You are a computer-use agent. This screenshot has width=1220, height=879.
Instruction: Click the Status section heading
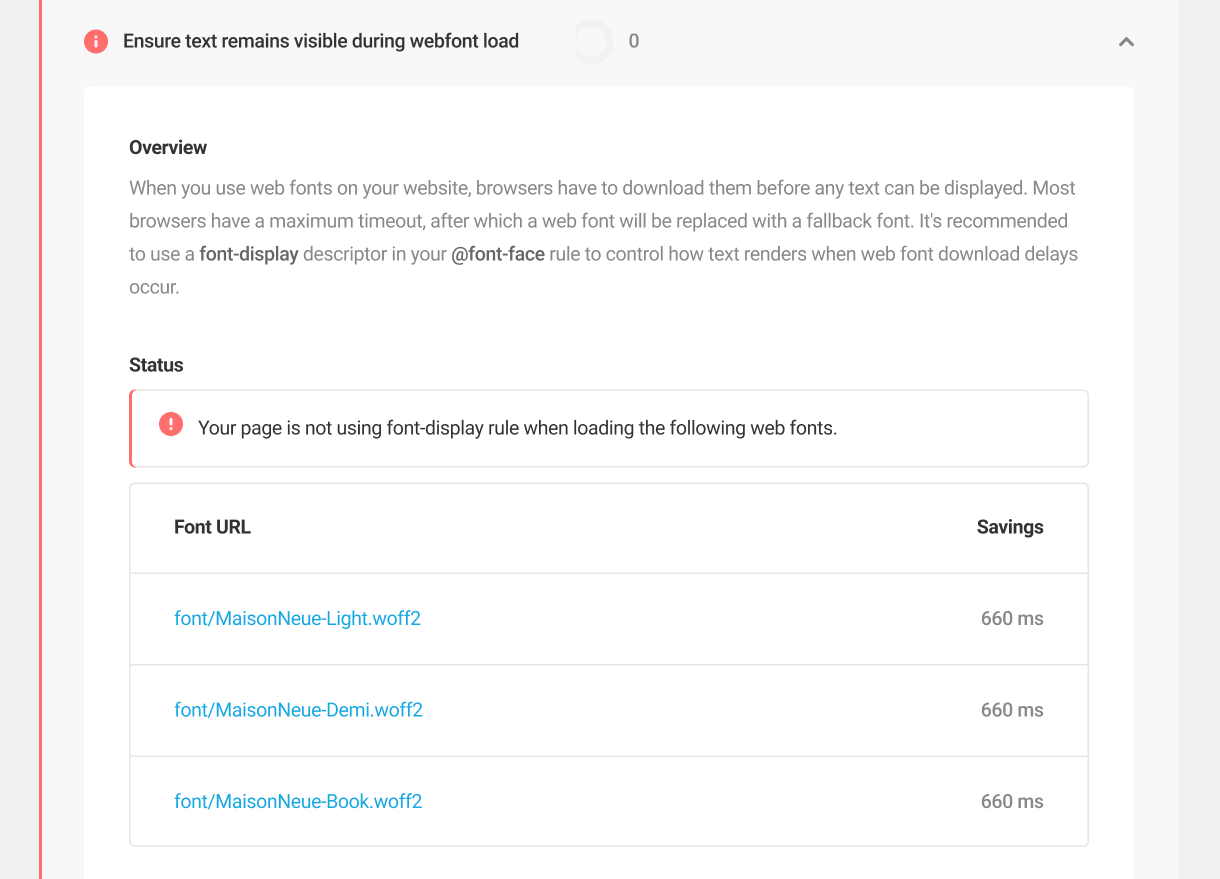[156, 365]
